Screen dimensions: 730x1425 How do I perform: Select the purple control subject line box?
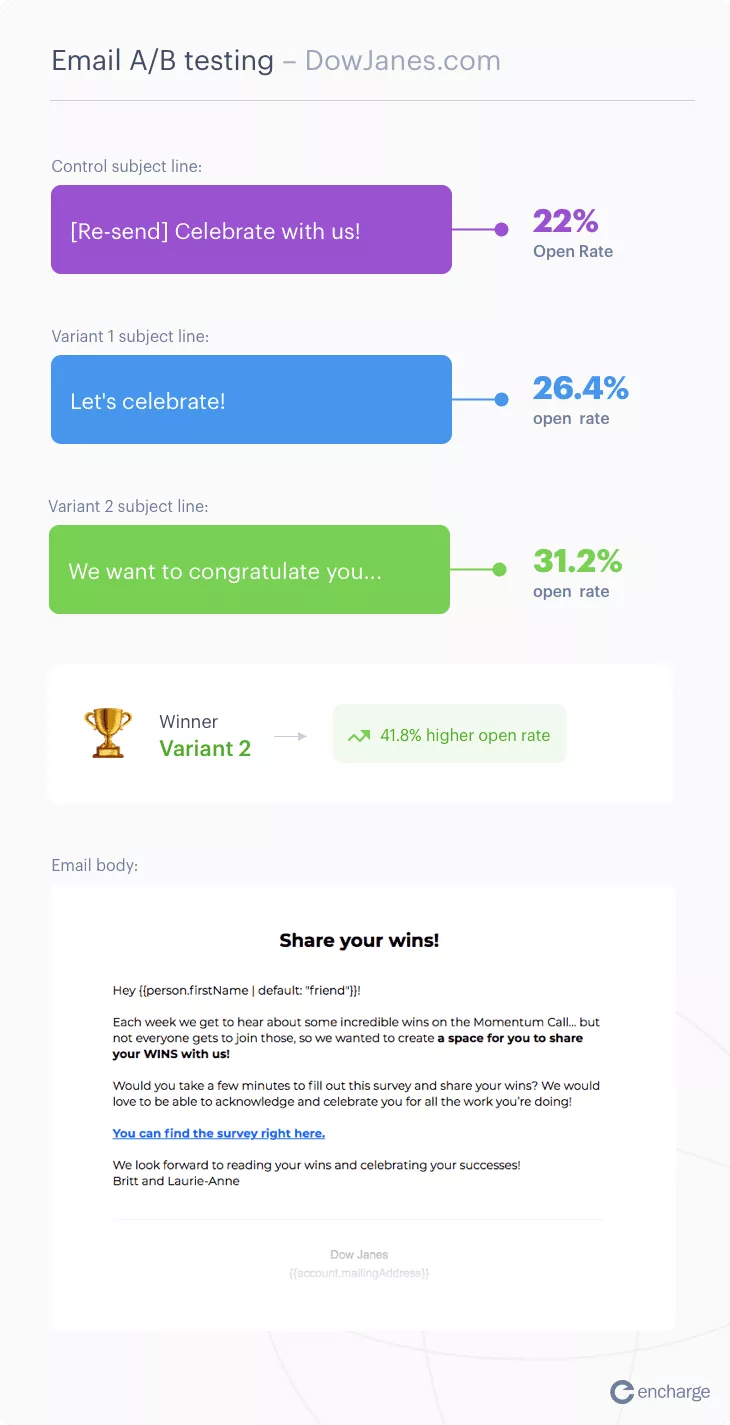tap(251, 229)
